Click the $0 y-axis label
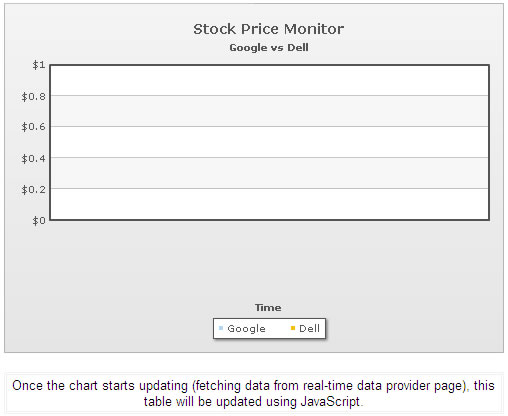Viewport: 508px width, 416px height. pos(39,220)
